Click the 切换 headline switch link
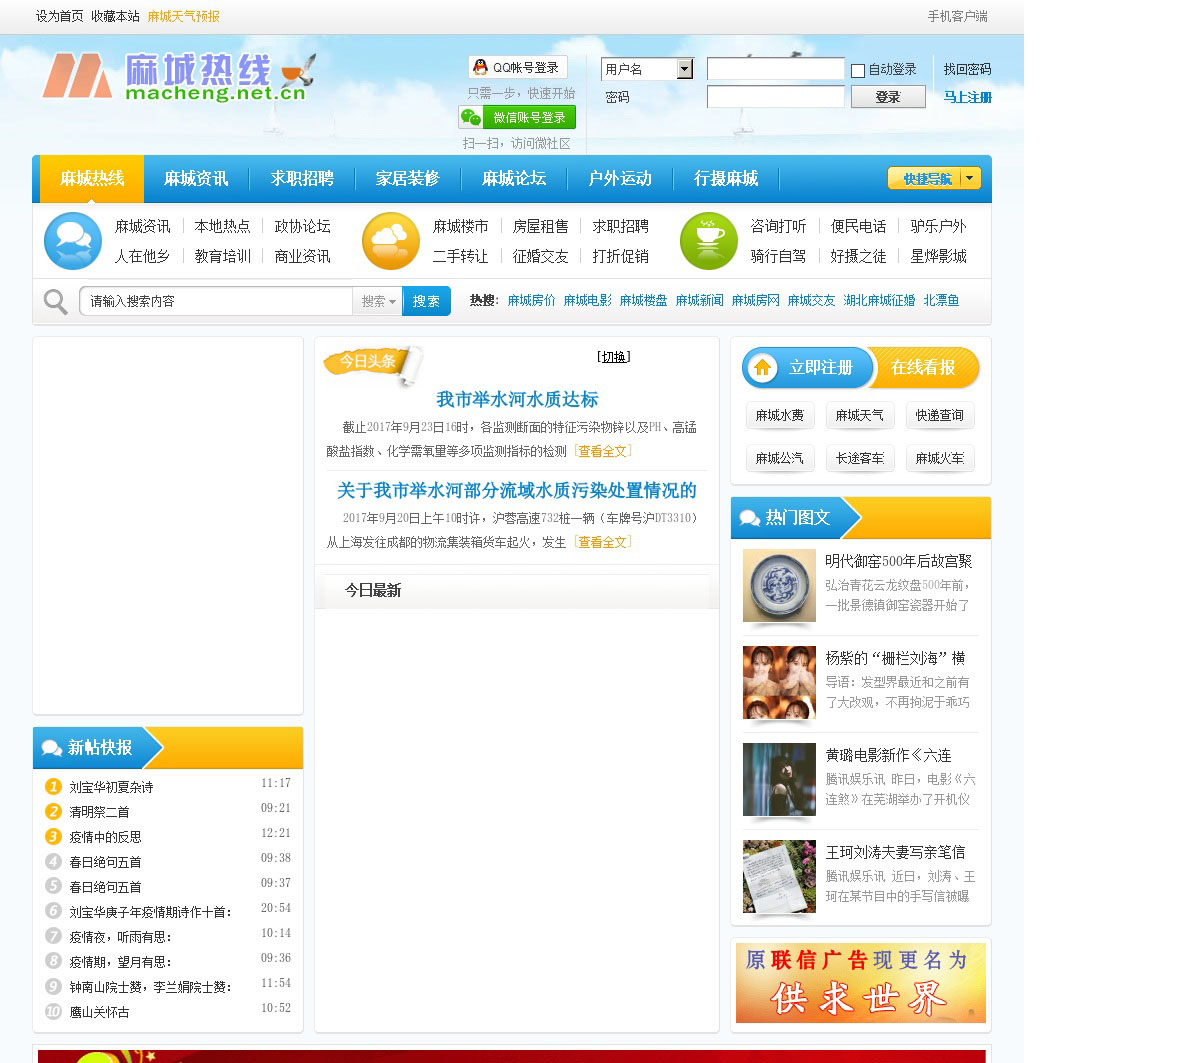1200x1063 pixels. [613, 357]
